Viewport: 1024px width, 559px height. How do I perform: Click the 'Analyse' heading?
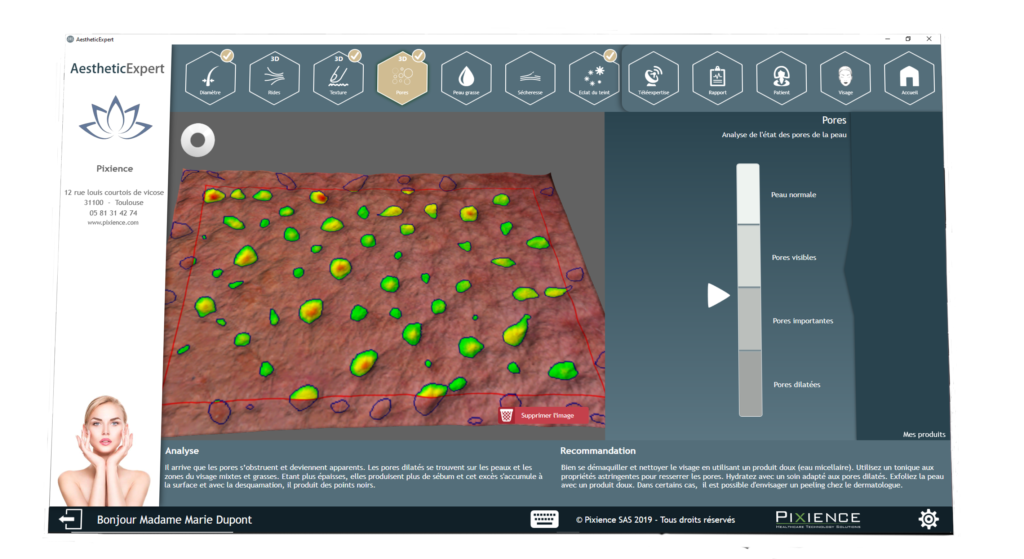(x=182, y=451)
